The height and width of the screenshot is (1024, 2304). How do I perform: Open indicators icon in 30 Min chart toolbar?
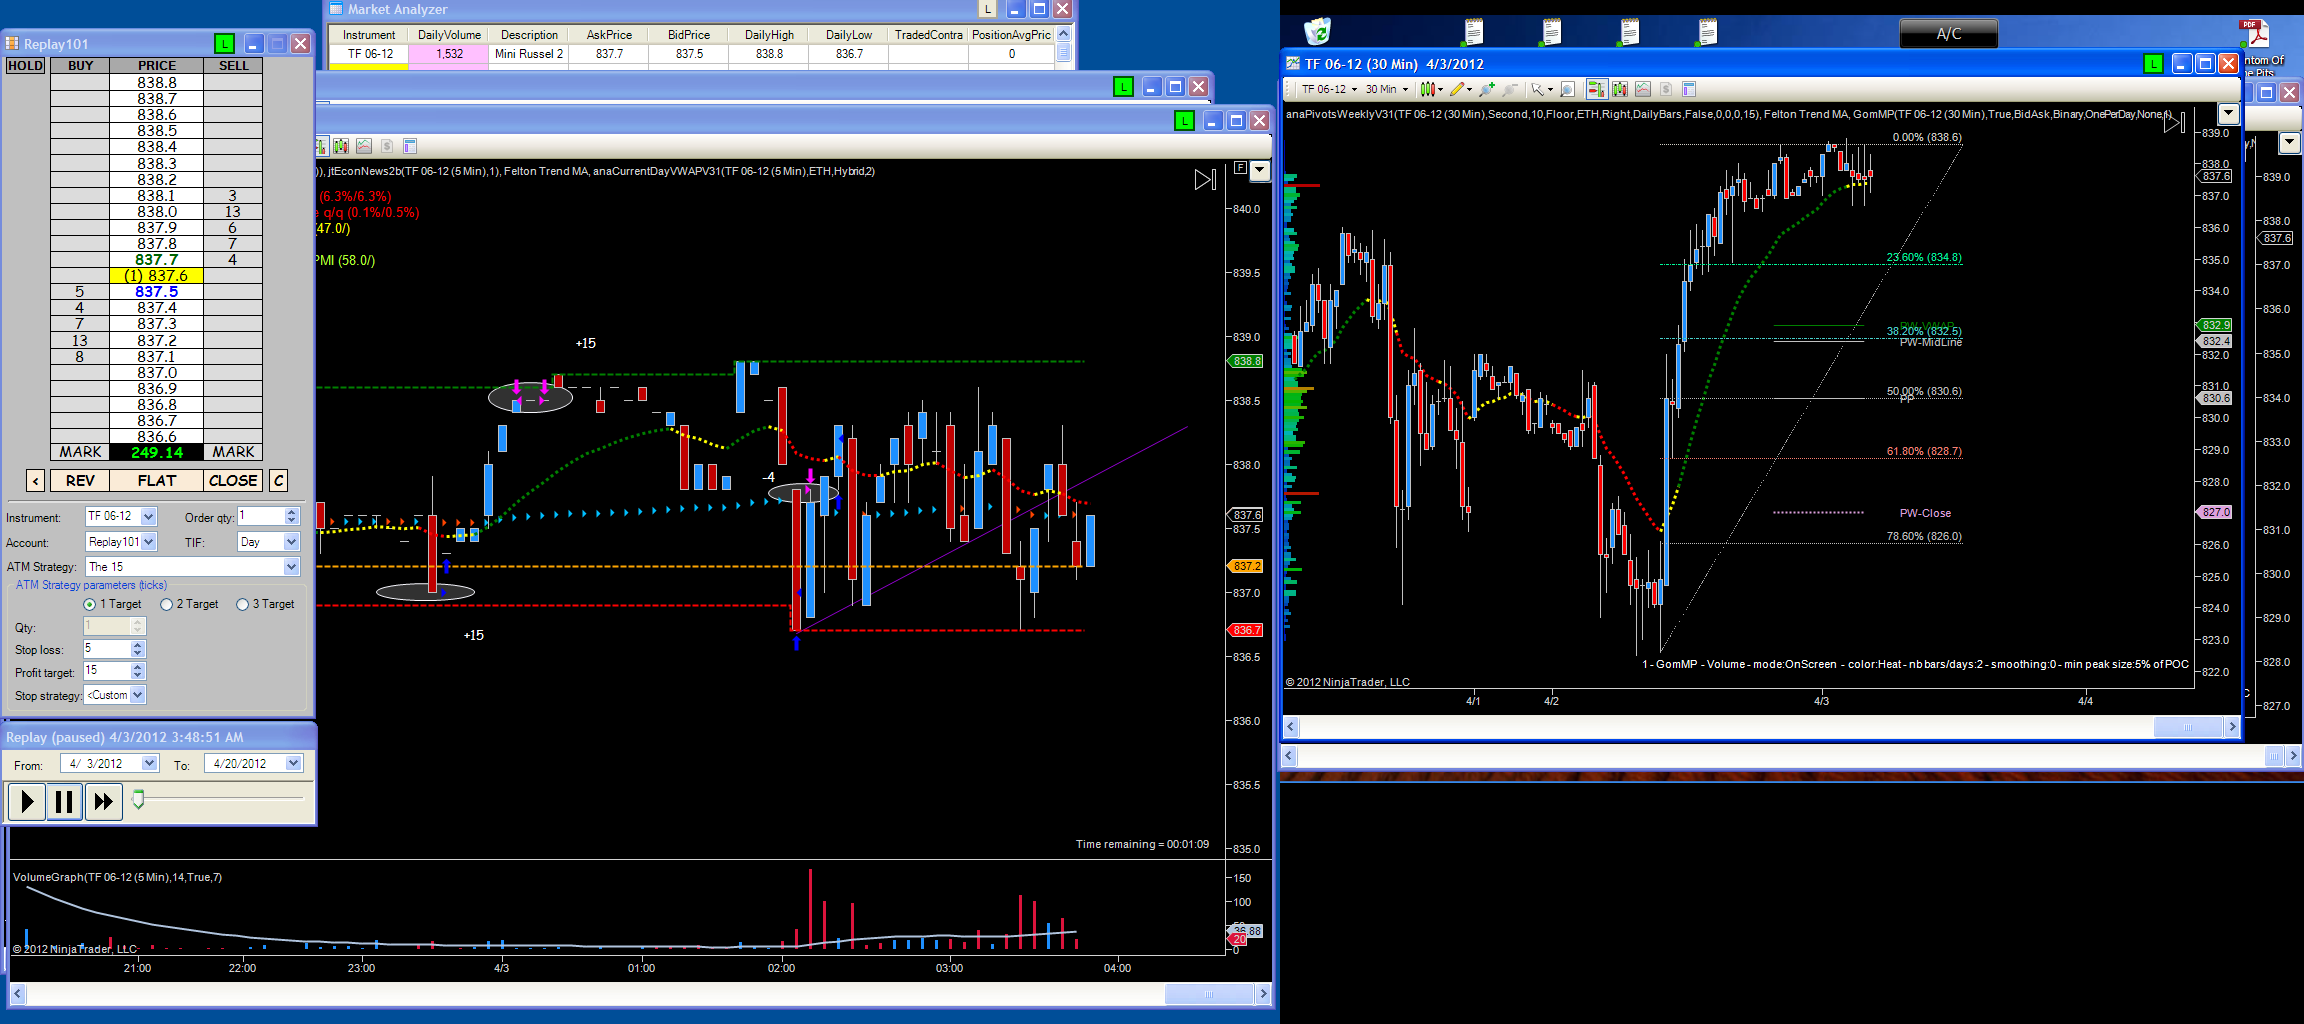coord(1643,89)
